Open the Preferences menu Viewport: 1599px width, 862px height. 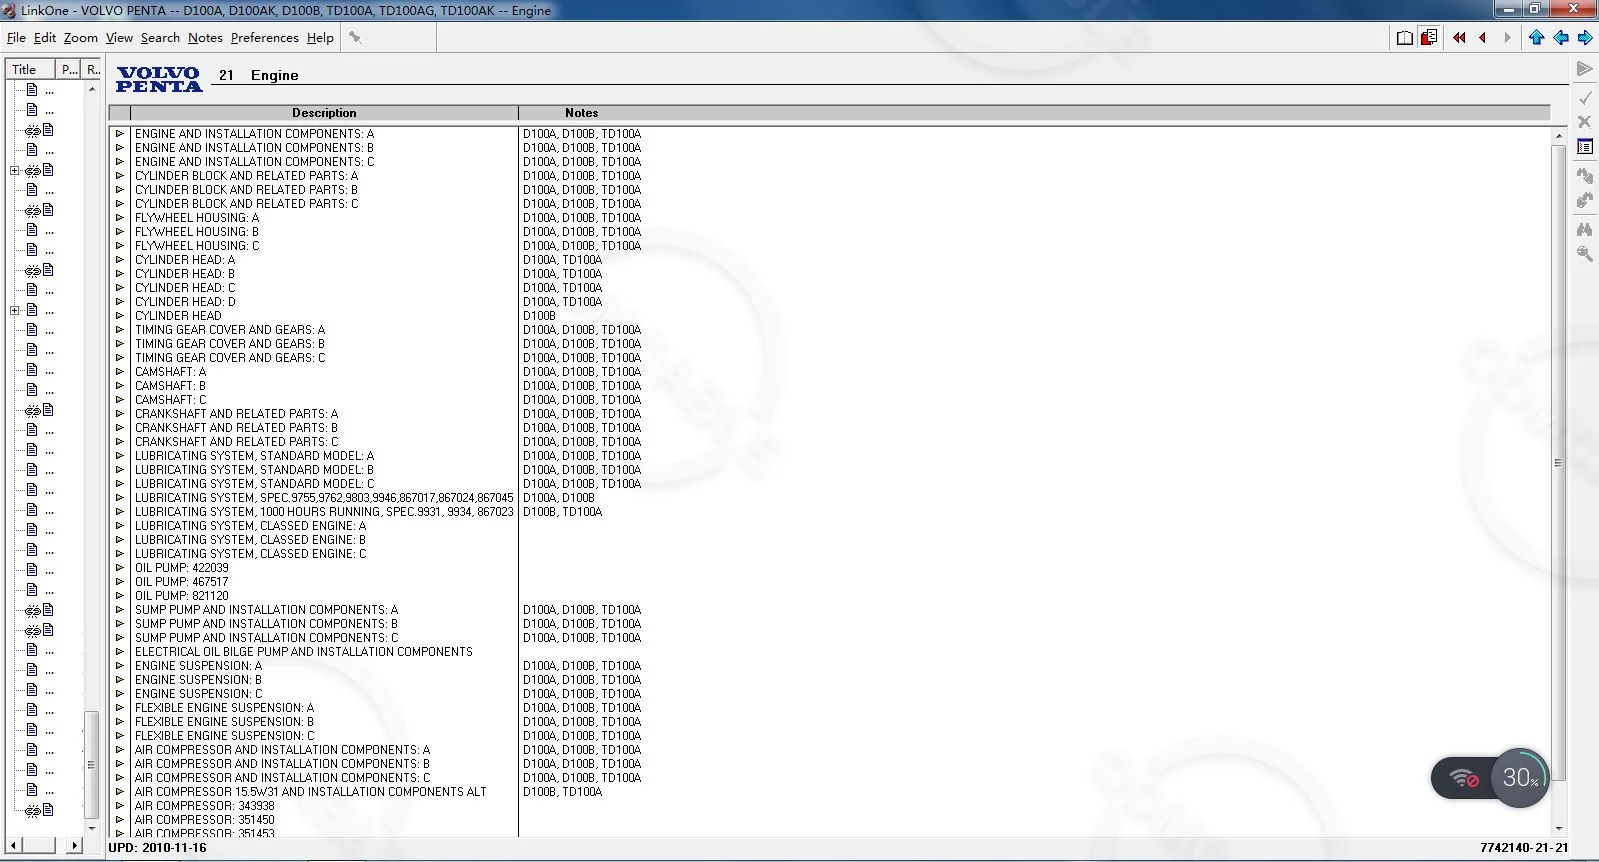coord(265,38)
